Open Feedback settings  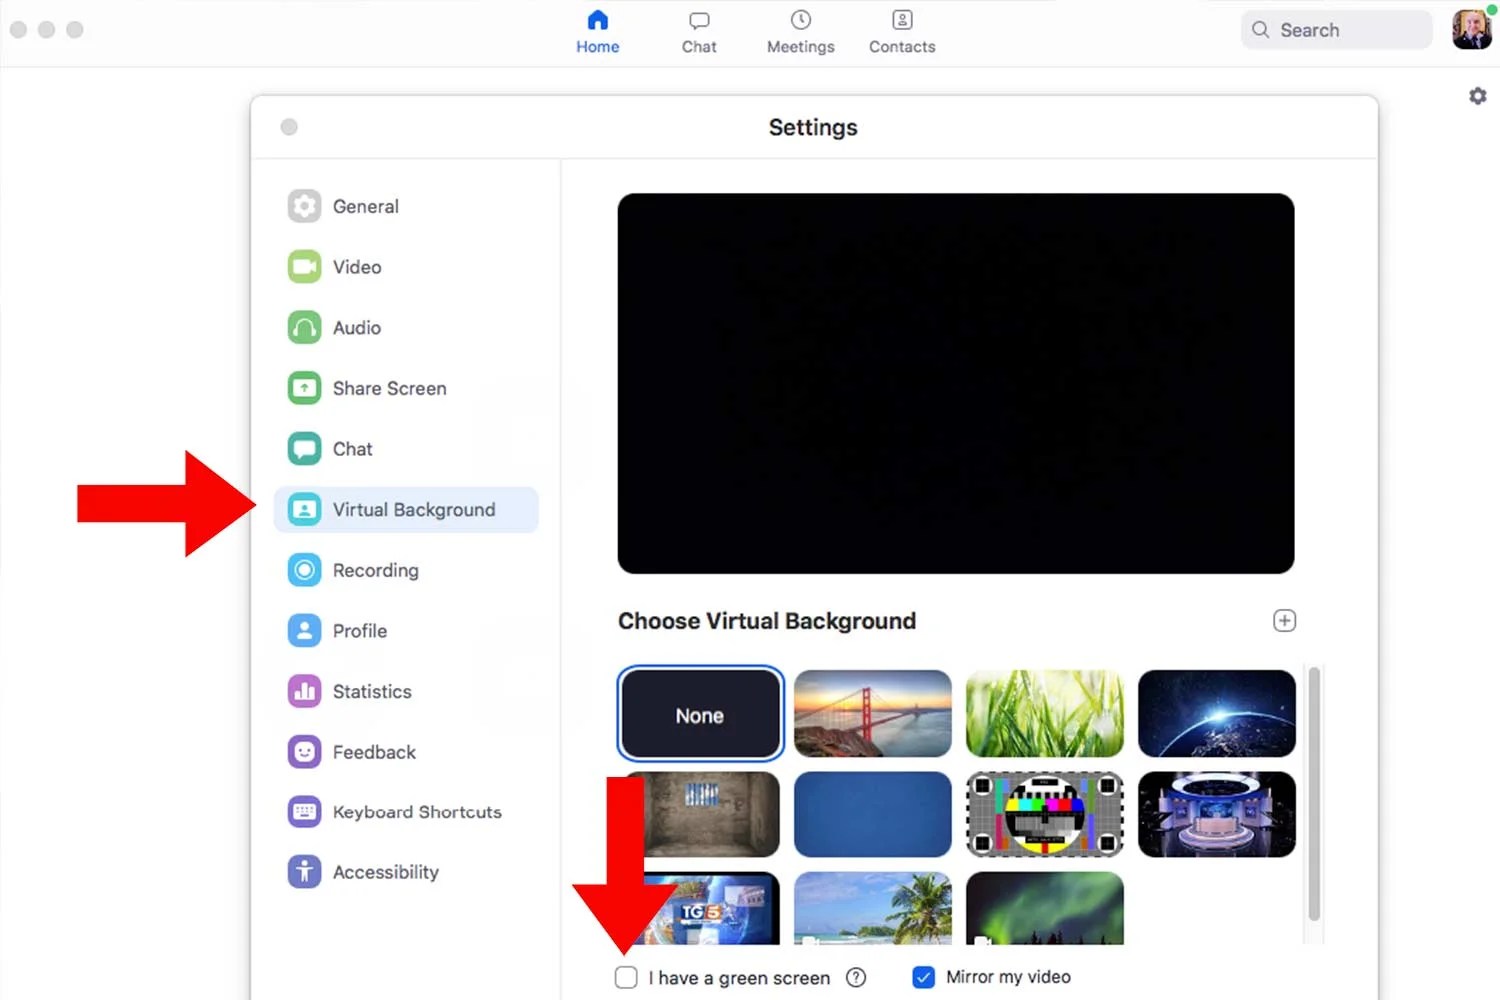(x=374, y=751)
